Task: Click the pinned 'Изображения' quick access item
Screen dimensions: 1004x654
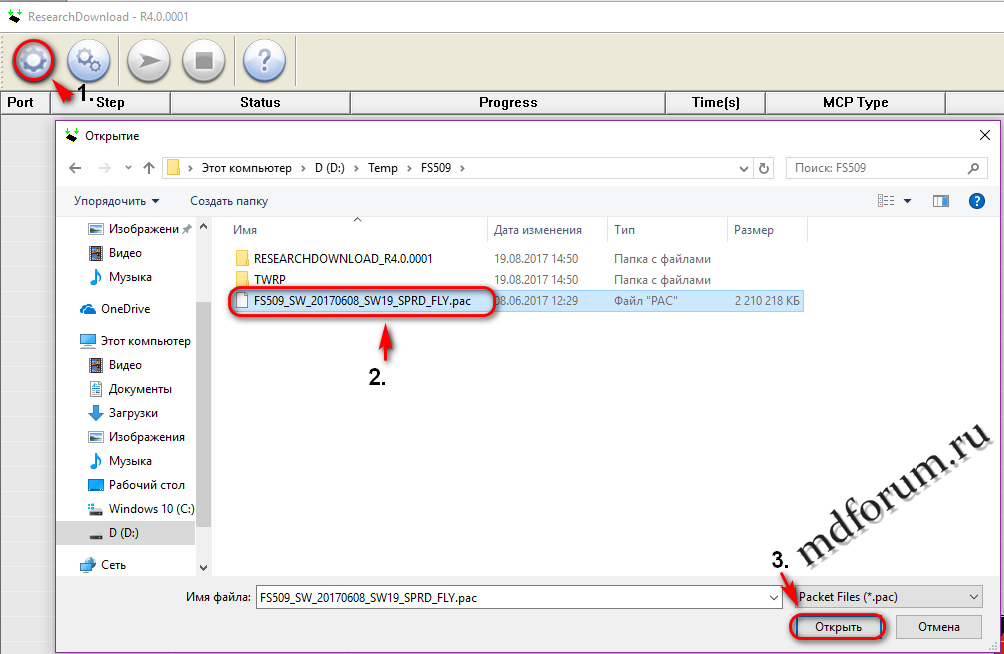Action: [x=143, y=229]
